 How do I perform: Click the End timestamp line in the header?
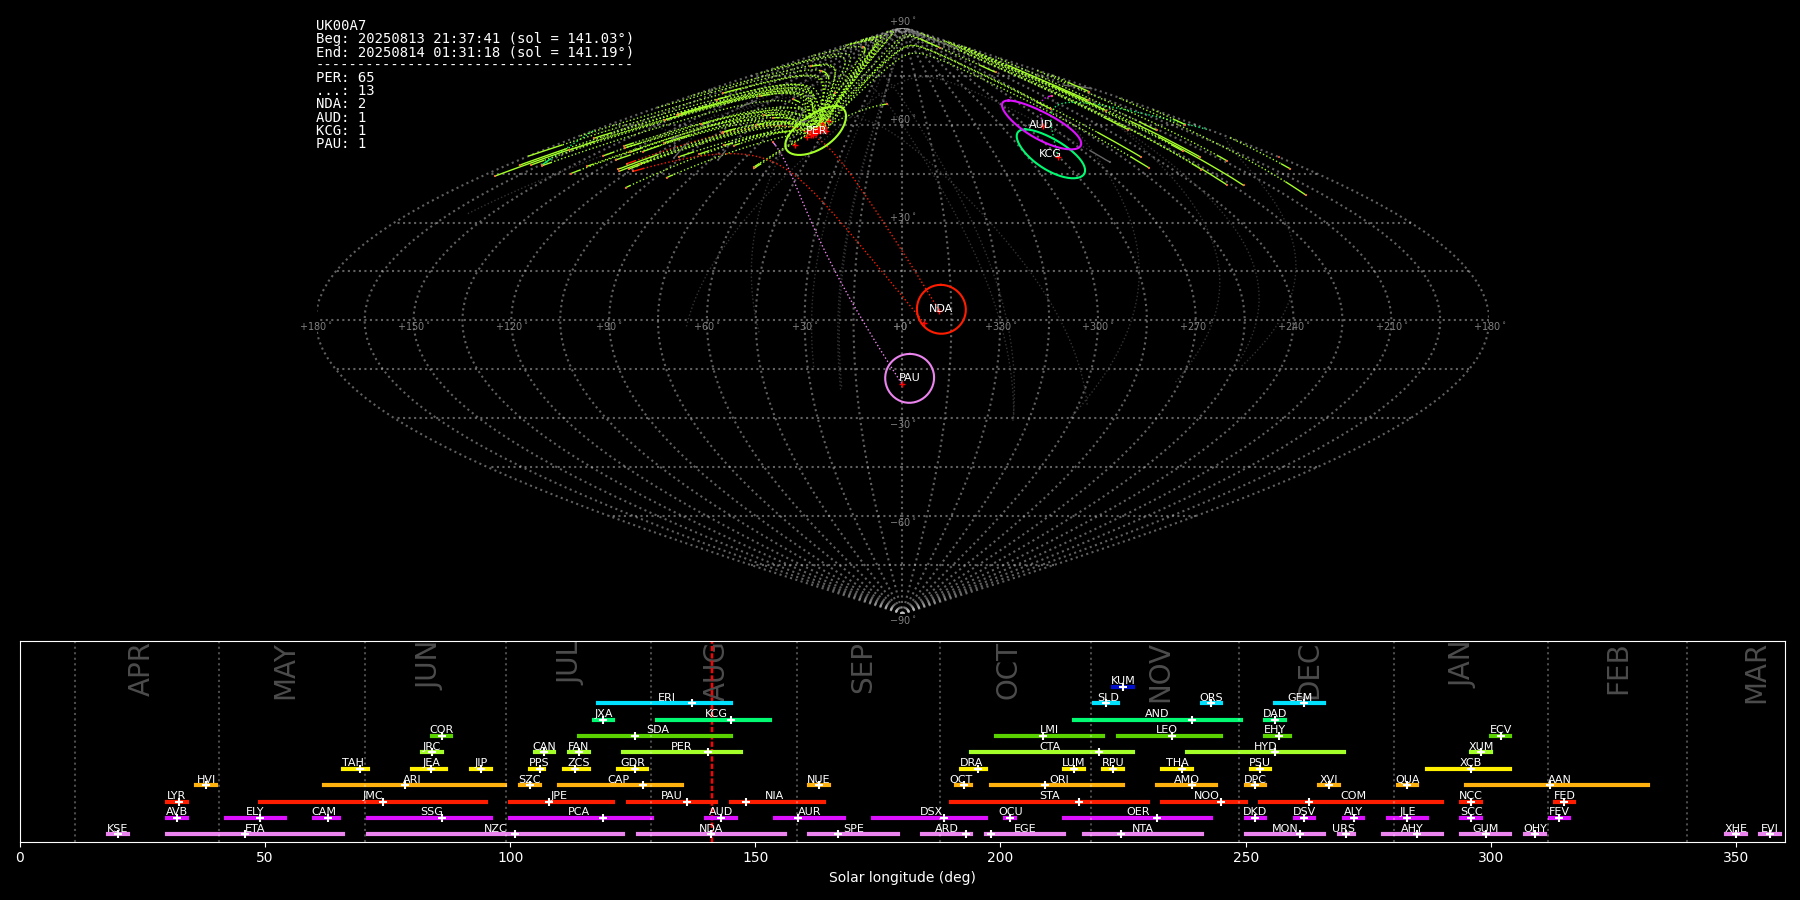tap(475, 52)
